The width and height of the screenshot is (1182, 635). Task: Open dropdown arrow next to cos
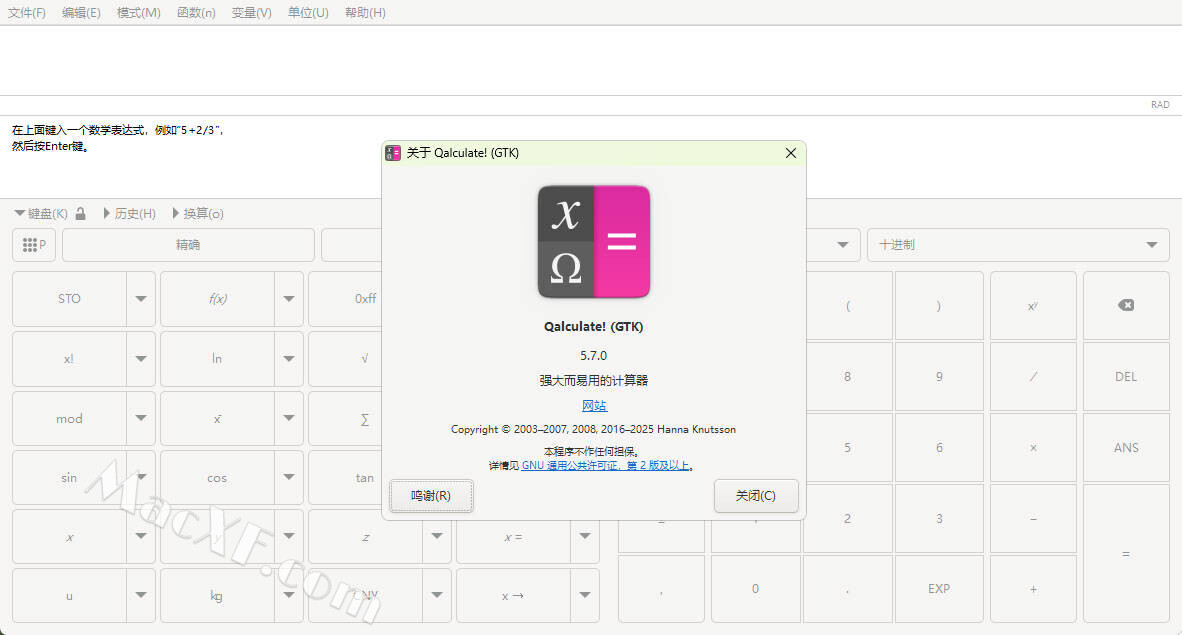(289, 477)
